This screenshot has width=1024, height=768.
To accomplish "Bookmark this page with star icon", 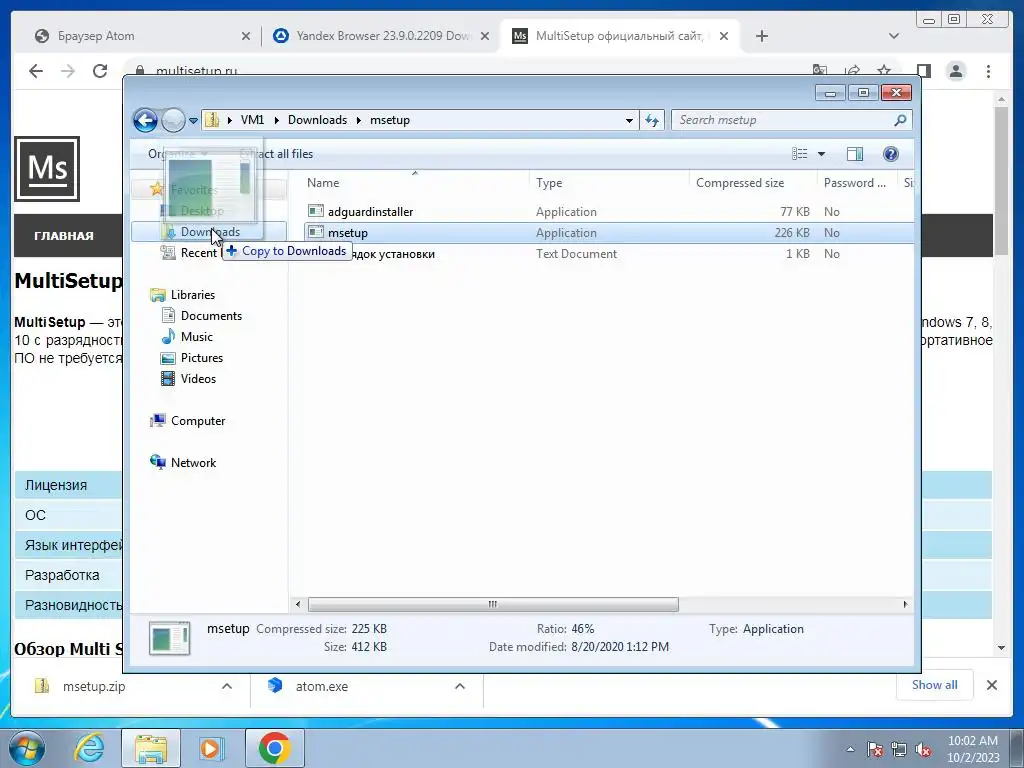I will point(884,71).
